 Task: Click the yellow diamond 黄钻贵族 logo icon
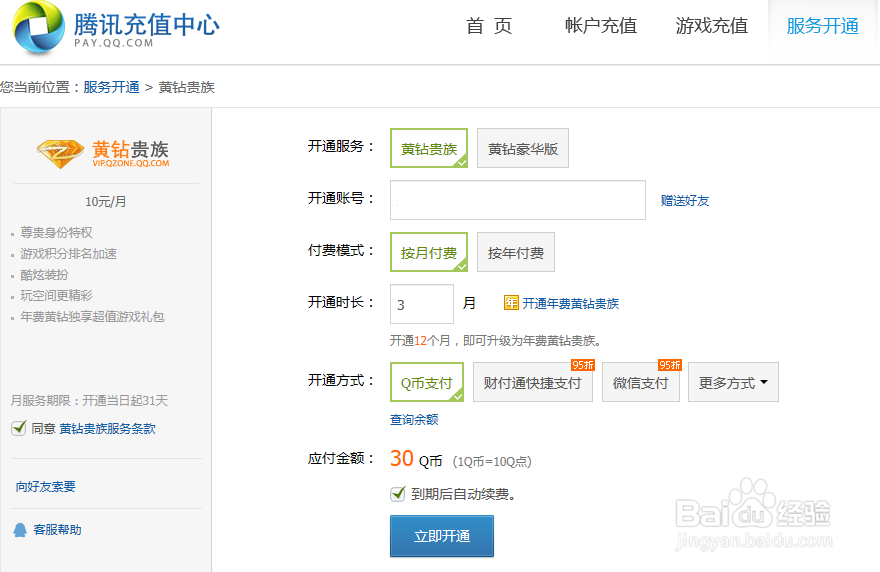(x=60, y=154)
